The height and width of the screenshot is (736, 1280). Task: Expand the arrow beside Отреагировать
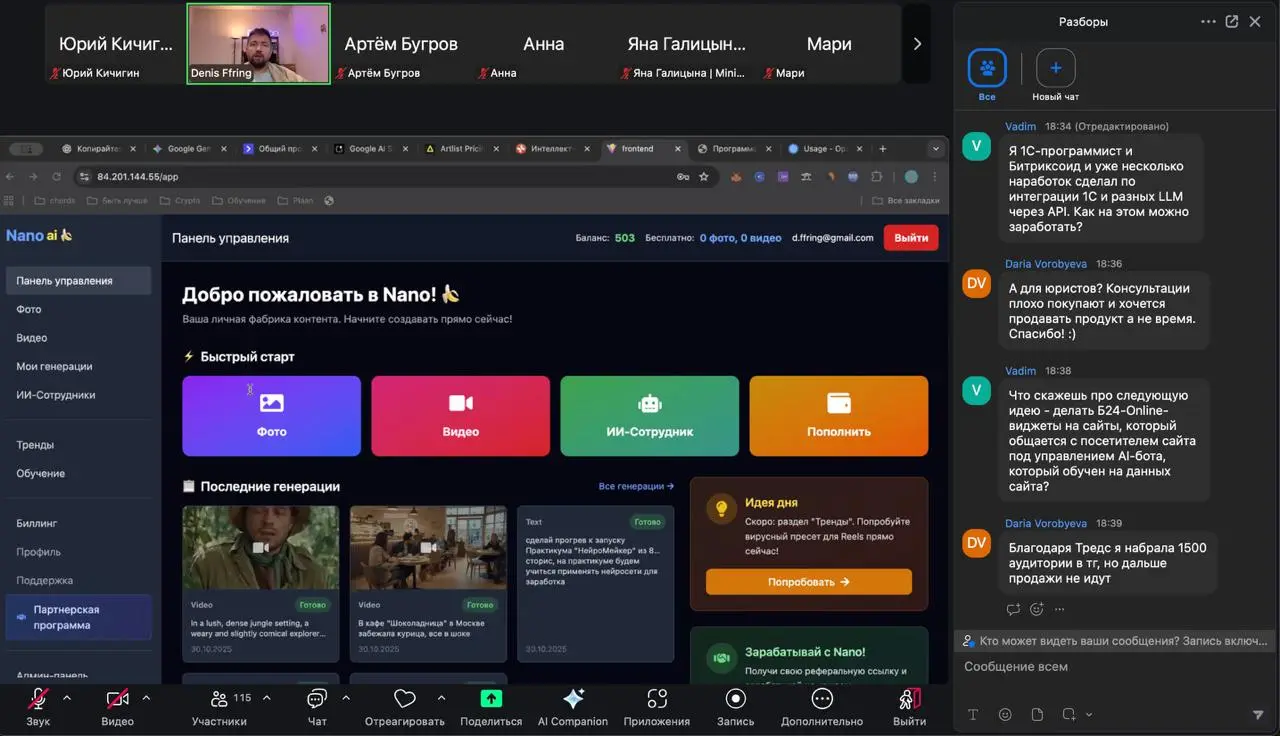pyautogui.click(x=441, y=698)
